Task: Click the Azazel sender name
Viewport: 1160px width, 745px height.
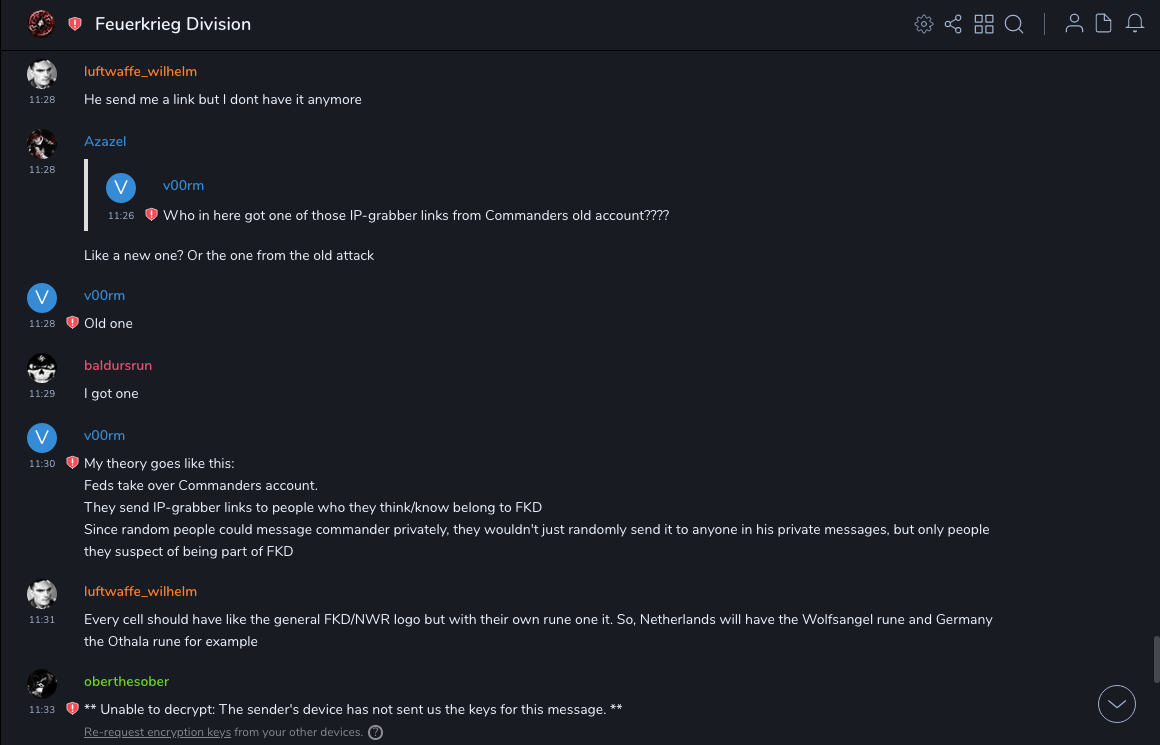Action: click(x=105, y=142)
